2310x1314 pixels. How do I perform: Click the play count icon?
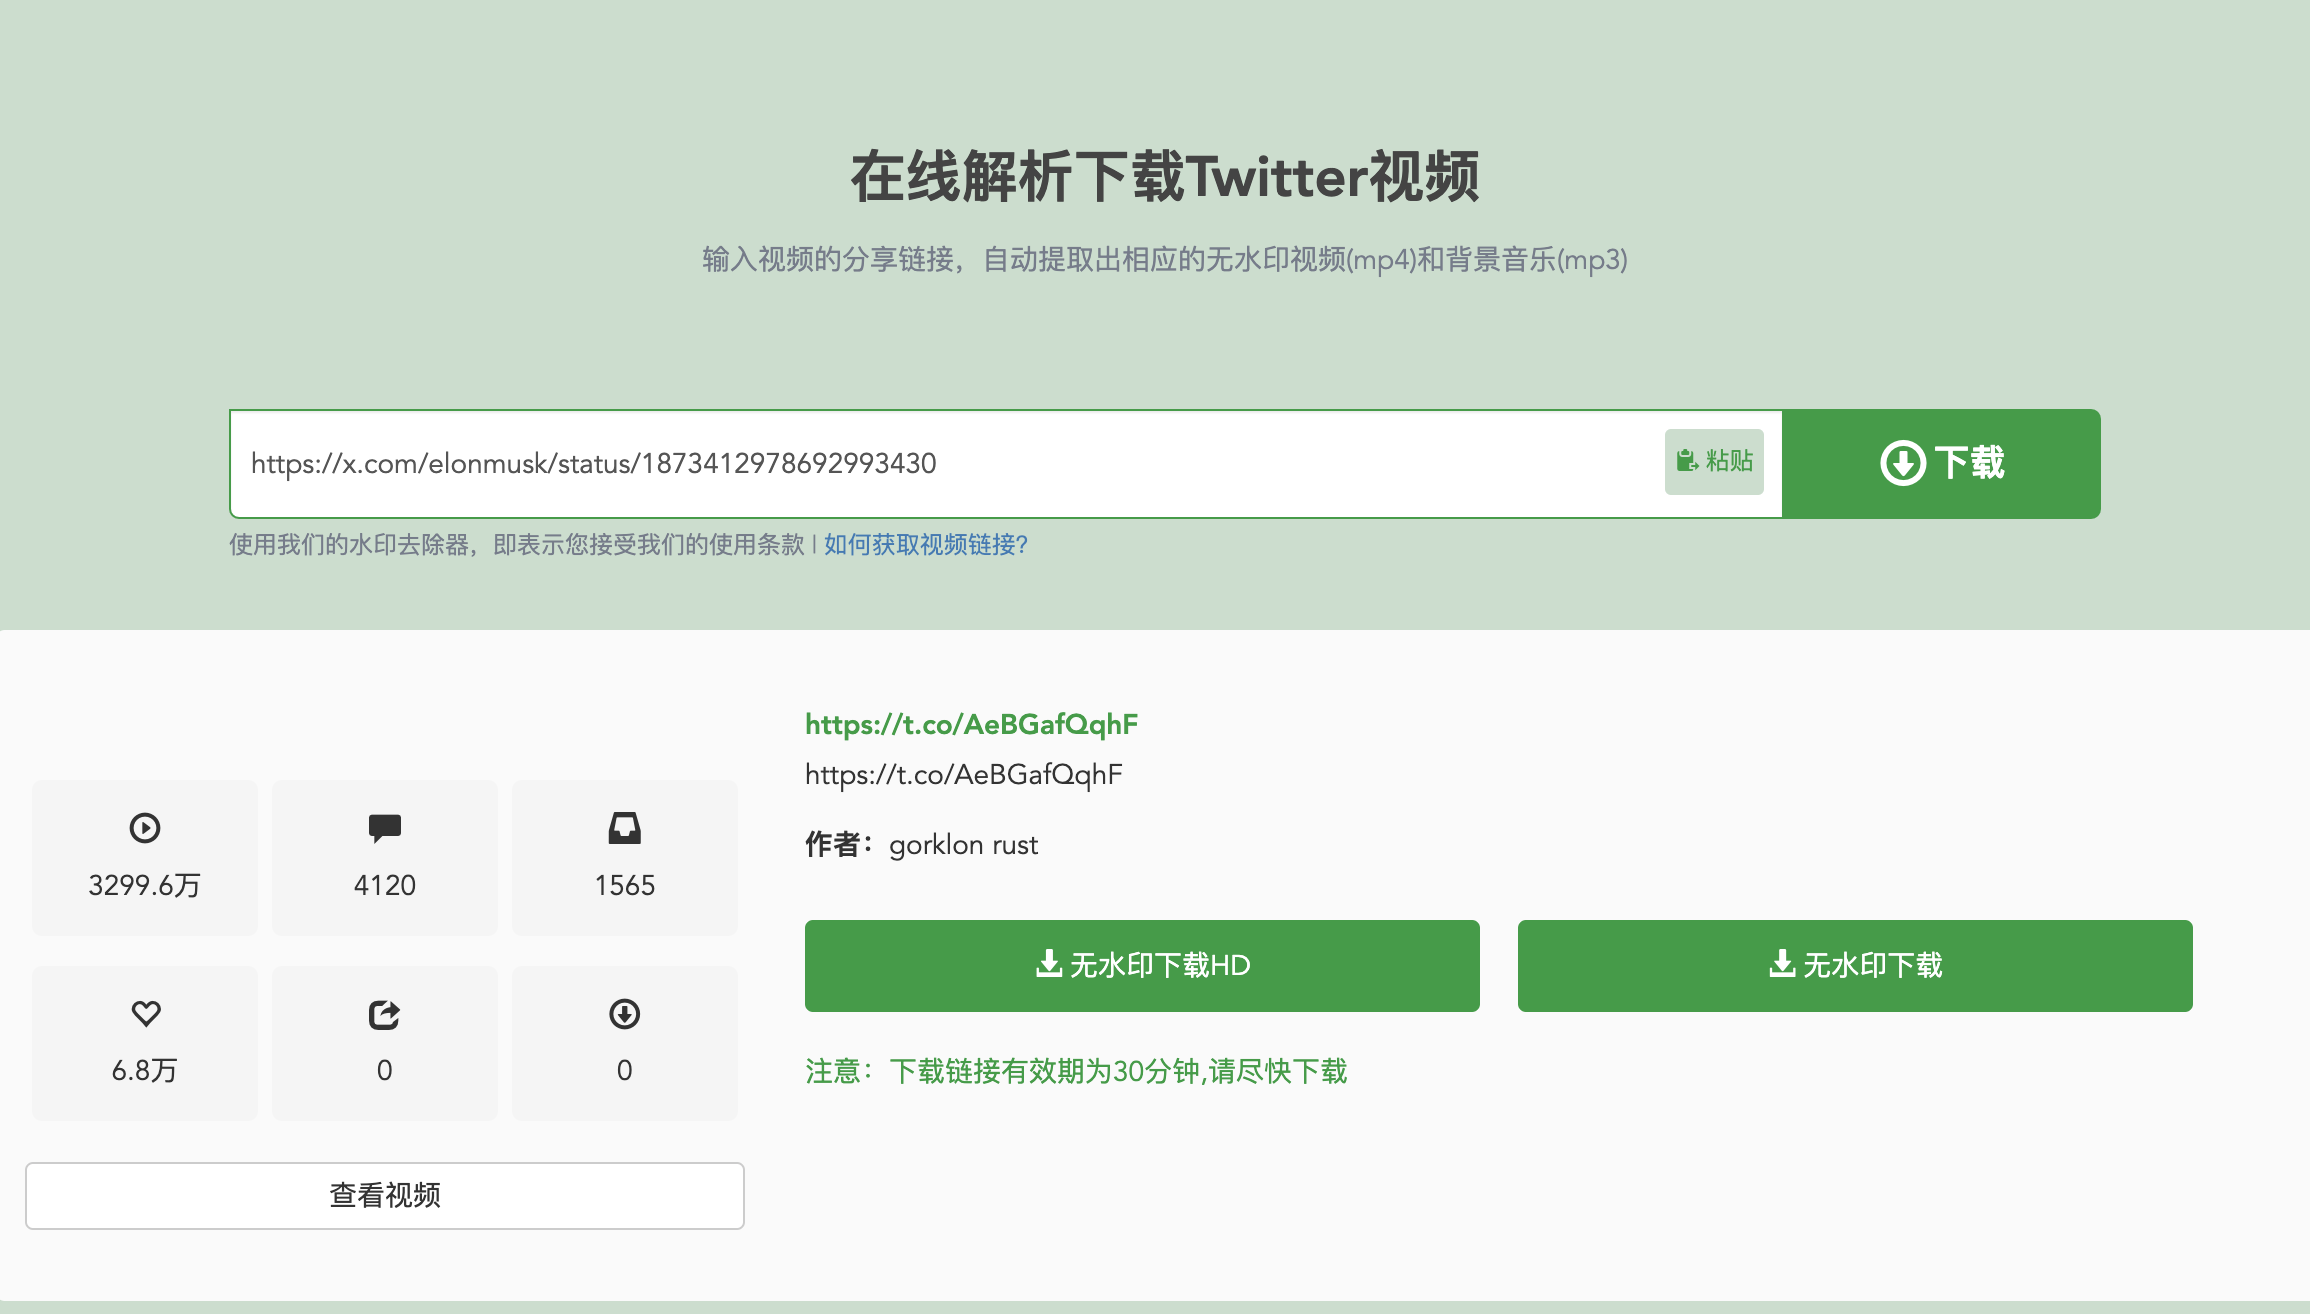[145, 828]
